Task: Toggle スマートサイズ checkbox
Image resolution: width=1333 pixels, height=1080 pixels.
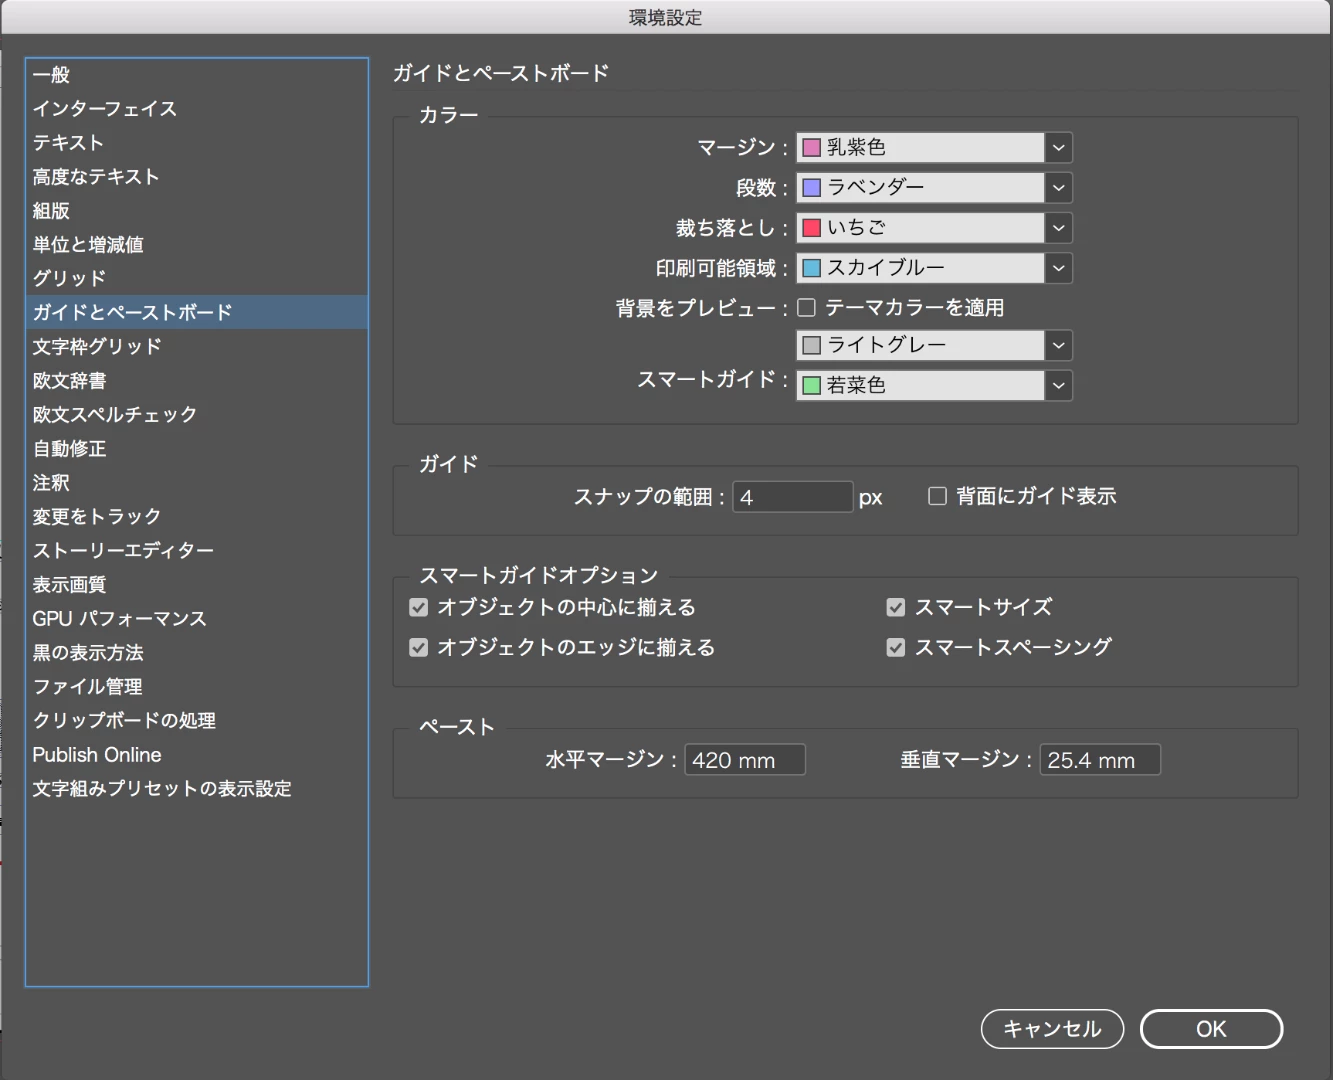Action: point(896,607)
